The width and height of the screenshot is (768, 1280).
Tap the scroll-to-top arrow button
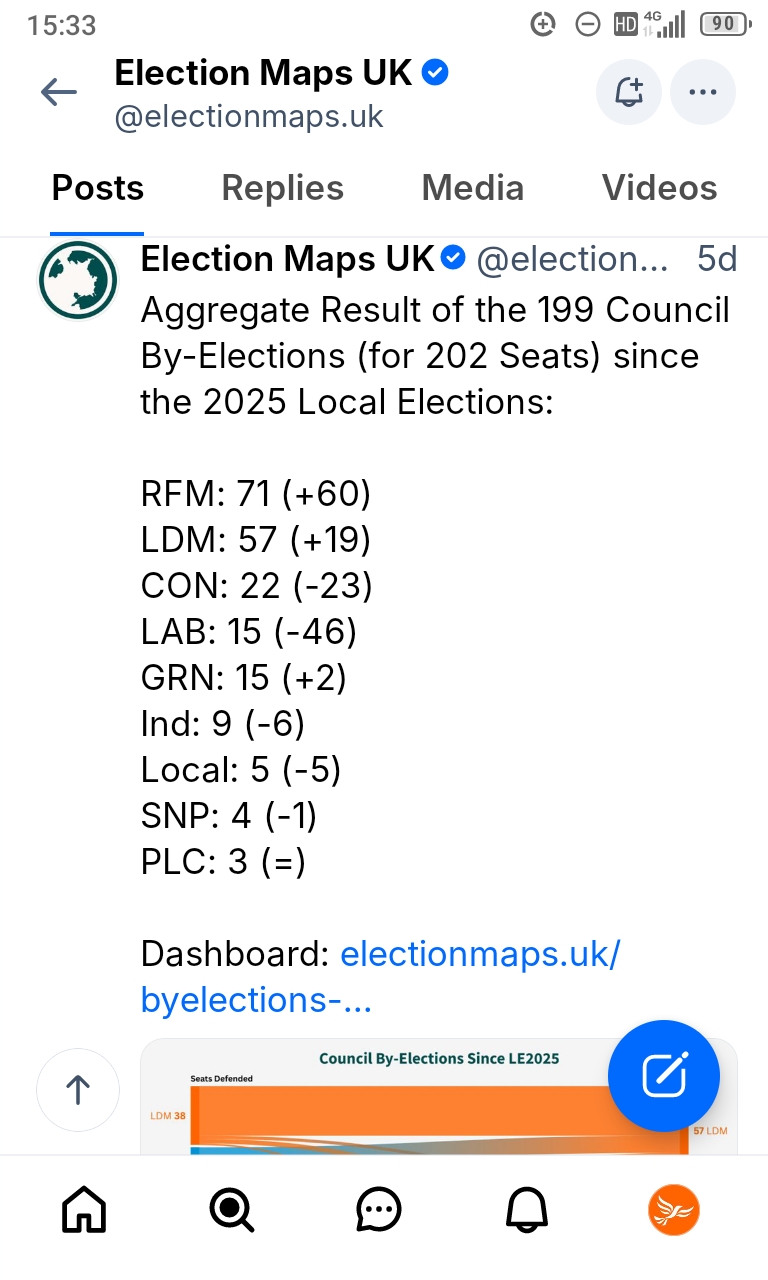[x=78, y=1090]
